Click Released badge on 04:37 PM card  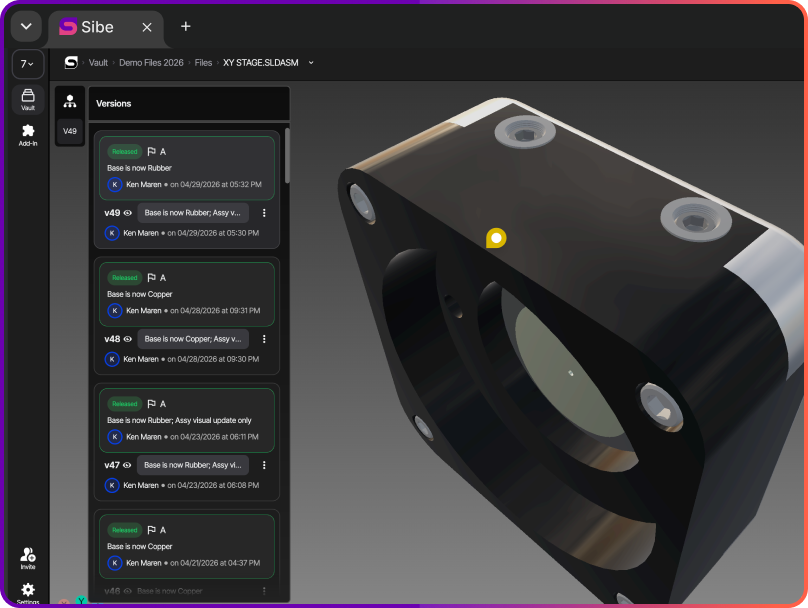click(125, 530)
